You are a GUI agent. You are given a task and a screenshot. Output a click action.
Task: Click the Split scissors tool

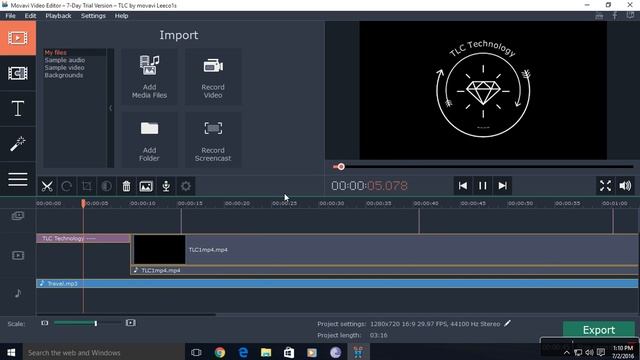coord(47,187)
